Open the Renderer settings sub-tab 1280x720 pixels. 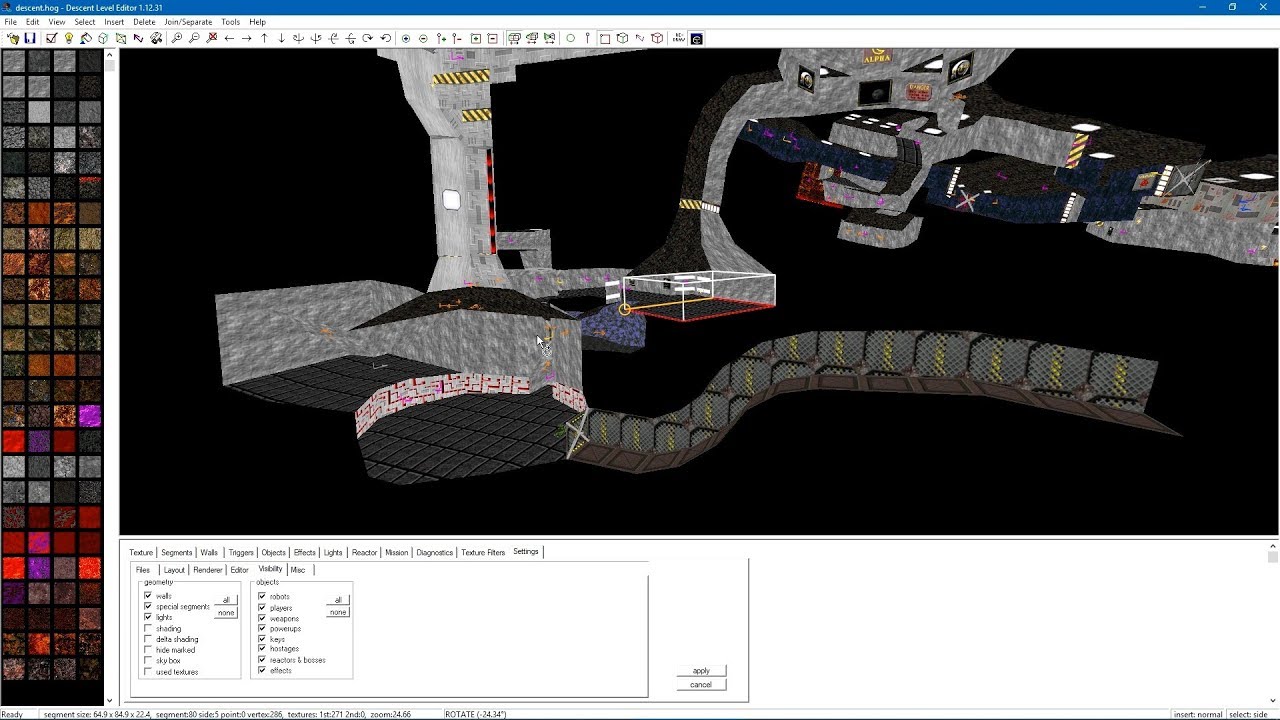click(x=208, y=570)
